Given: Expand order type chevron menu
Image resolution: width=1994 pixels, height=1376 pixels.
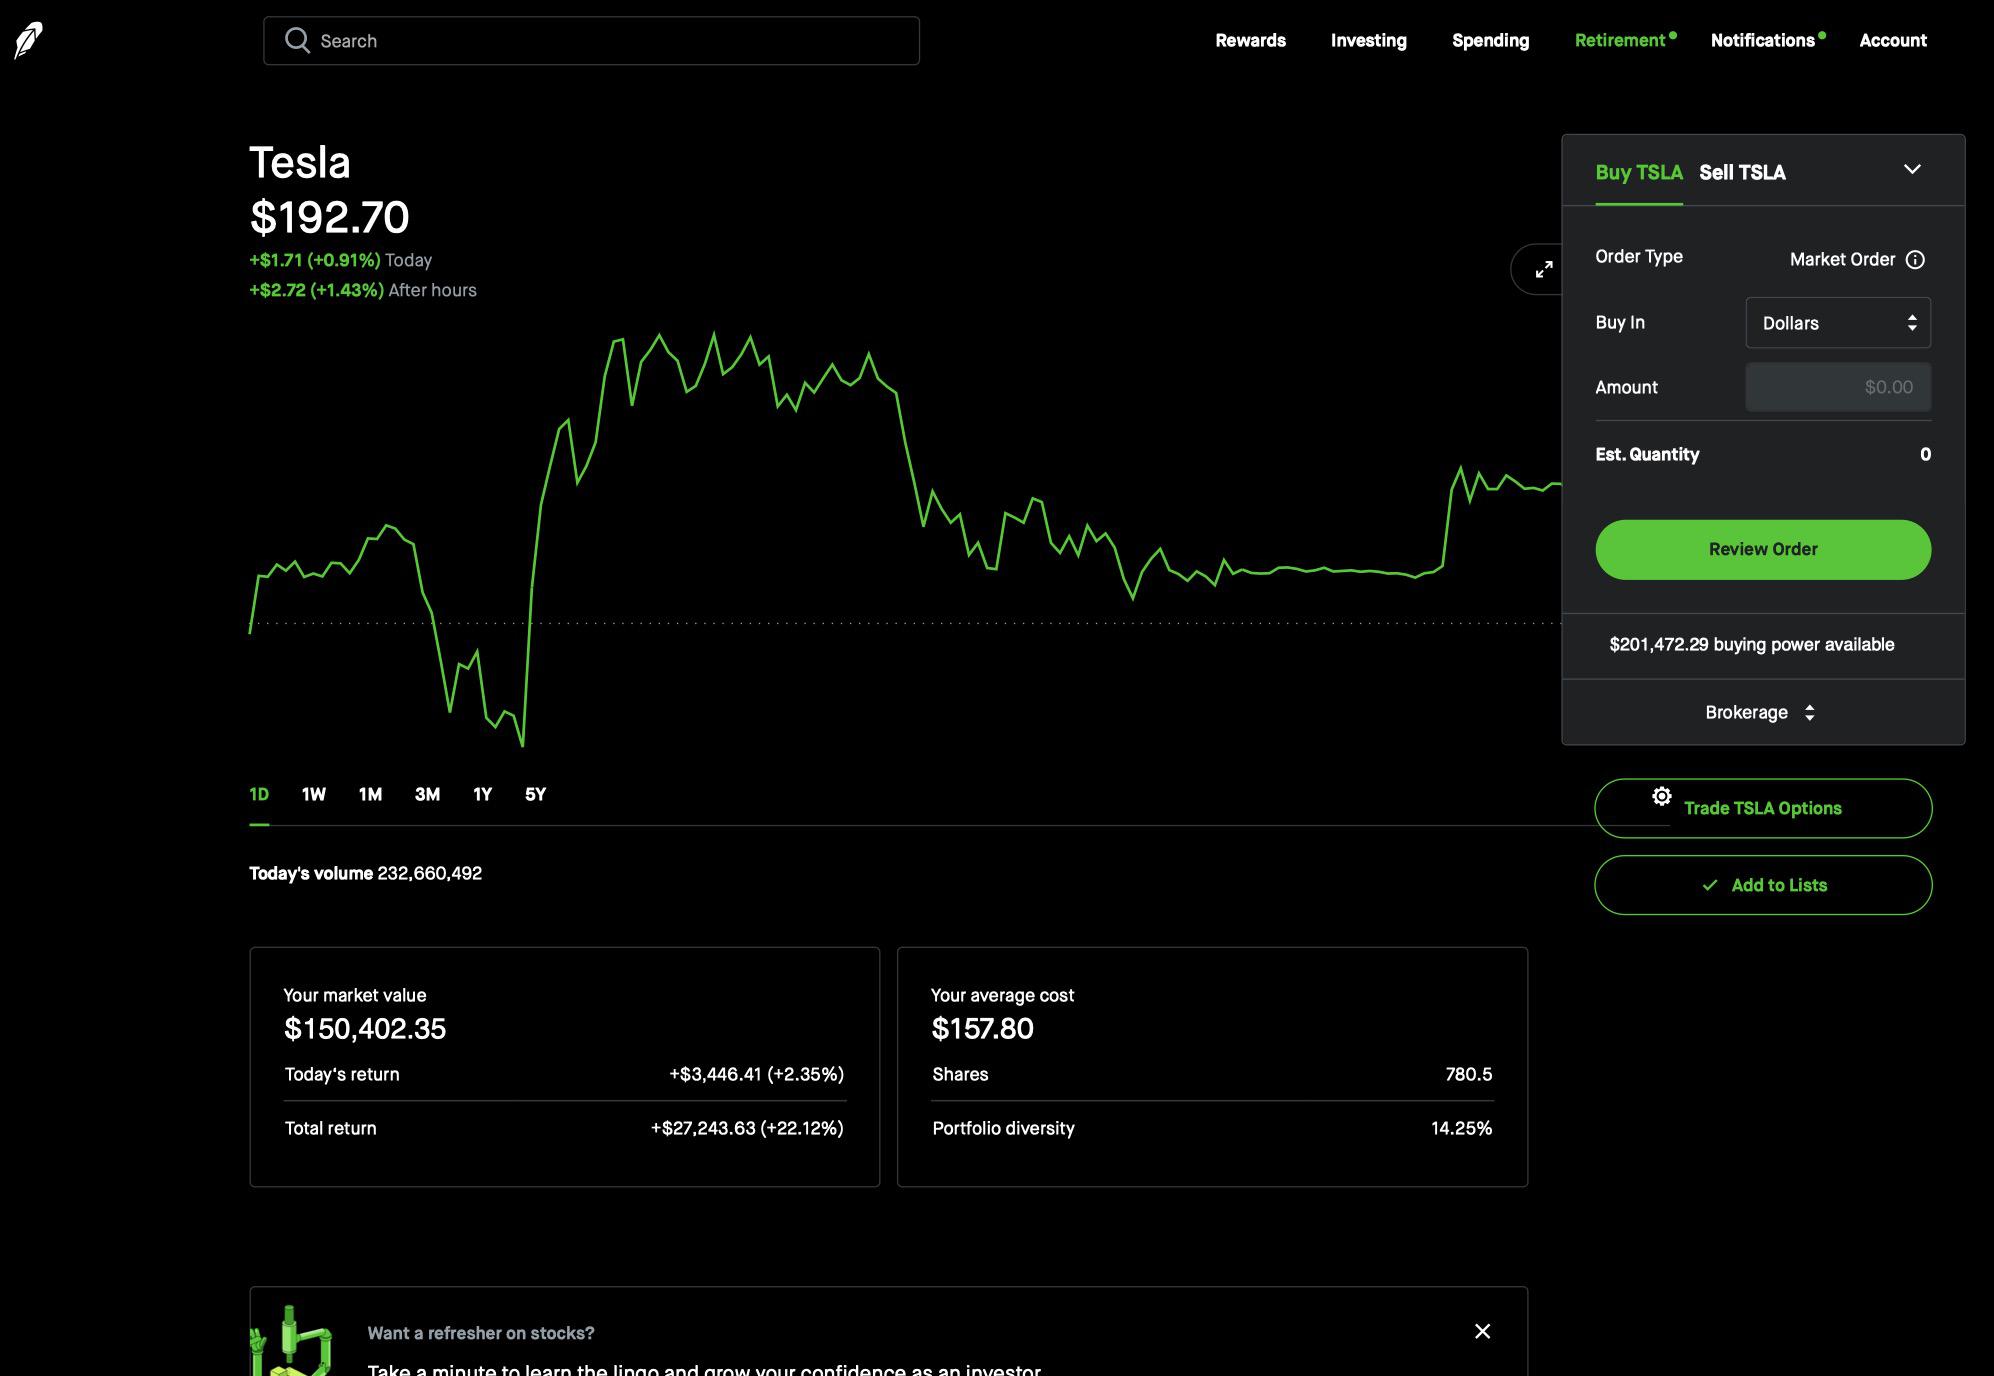Looking at the screenshot, I should click(x=1912, y=170).
